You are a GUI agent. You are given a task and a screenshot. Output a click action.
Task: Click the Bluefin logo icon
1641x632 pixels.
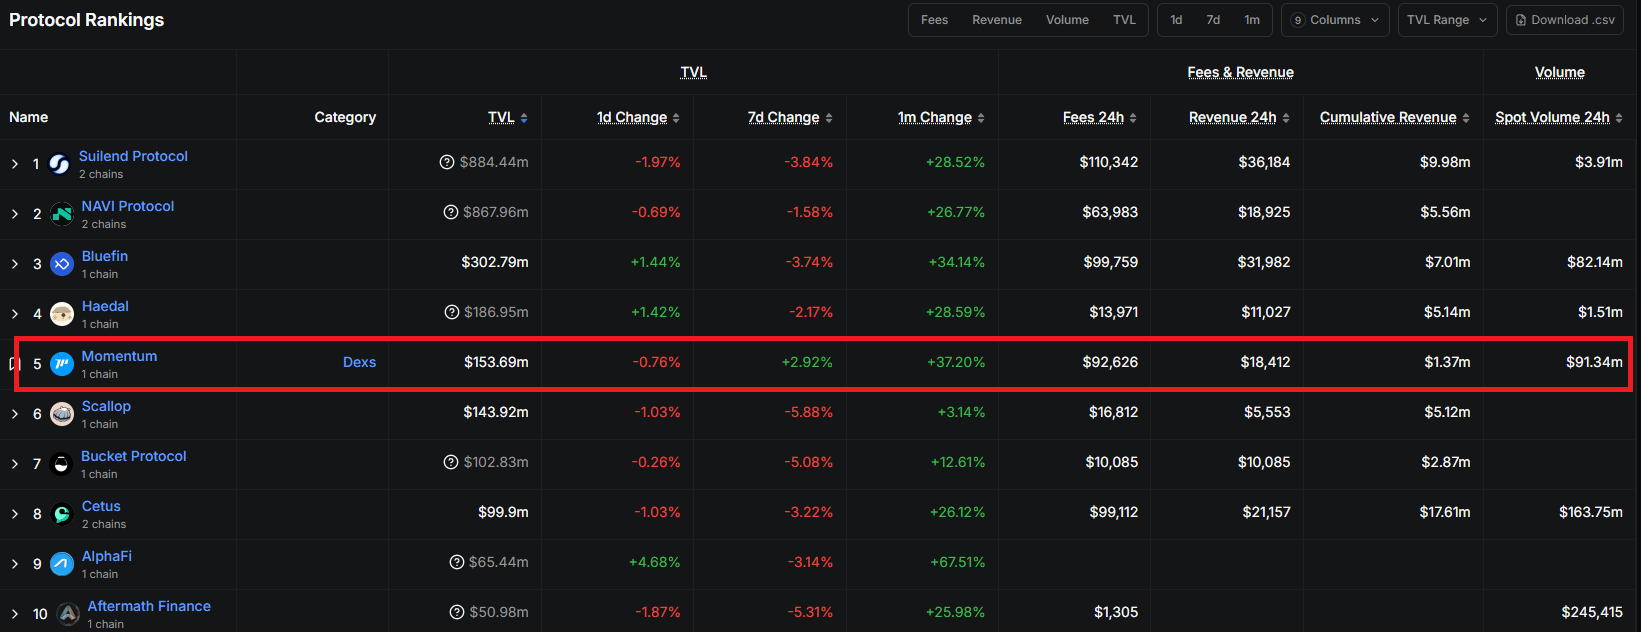62,264
